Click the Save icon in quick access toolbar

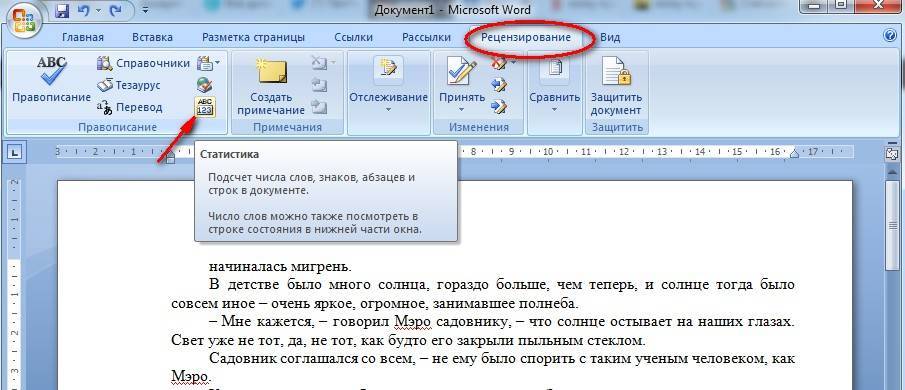click(x=63, y=10)
